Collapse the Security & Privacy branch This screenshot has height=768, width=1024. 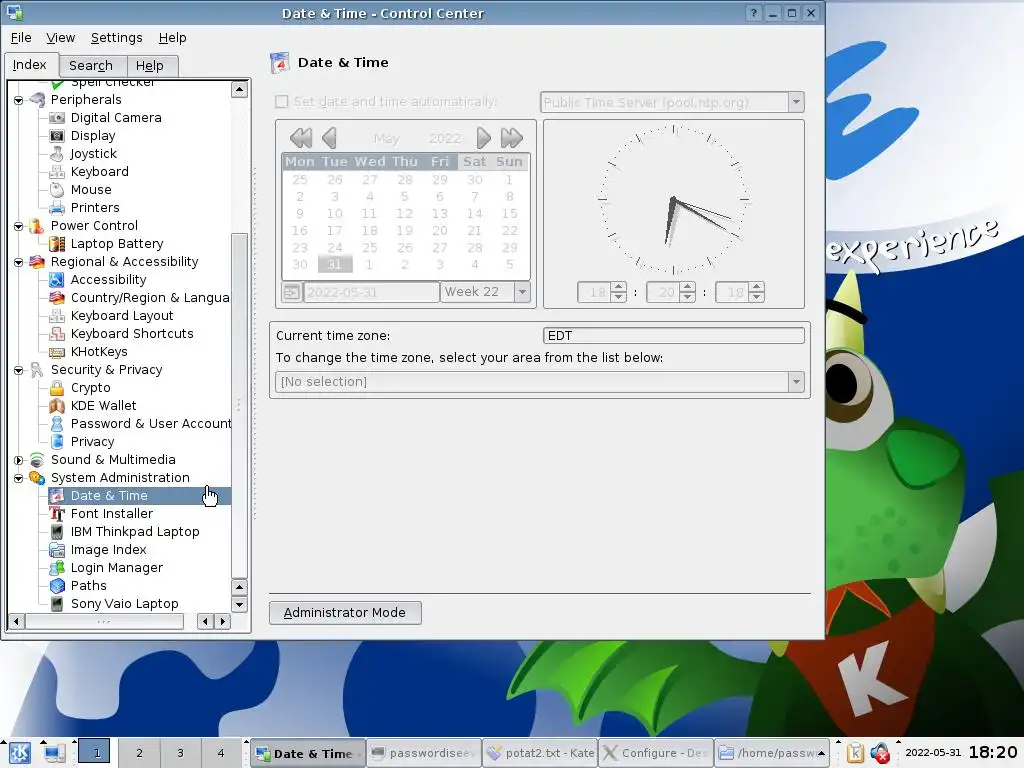18,370
